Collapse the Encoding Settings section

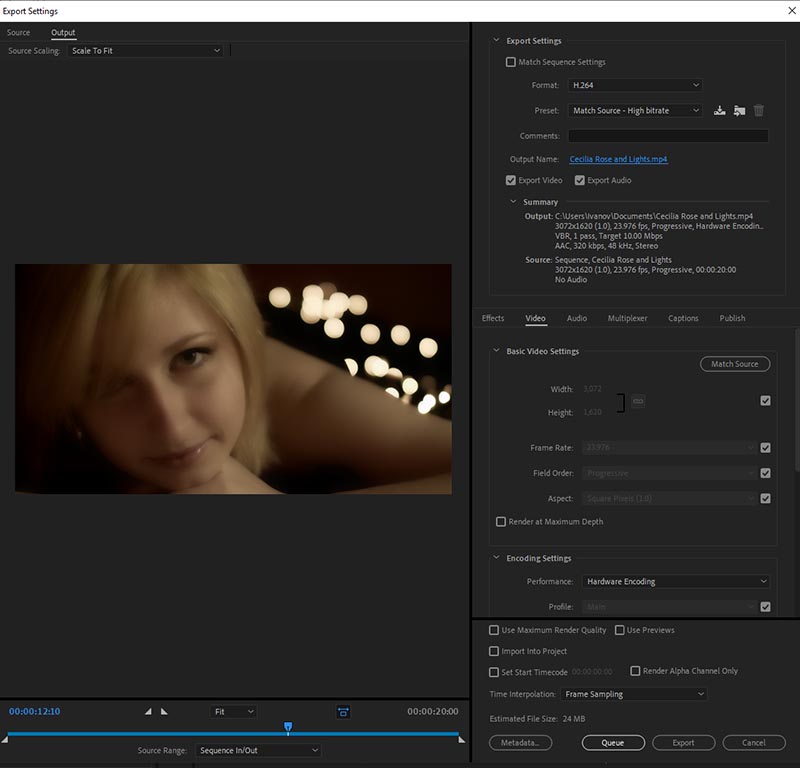tap(496, 558)
